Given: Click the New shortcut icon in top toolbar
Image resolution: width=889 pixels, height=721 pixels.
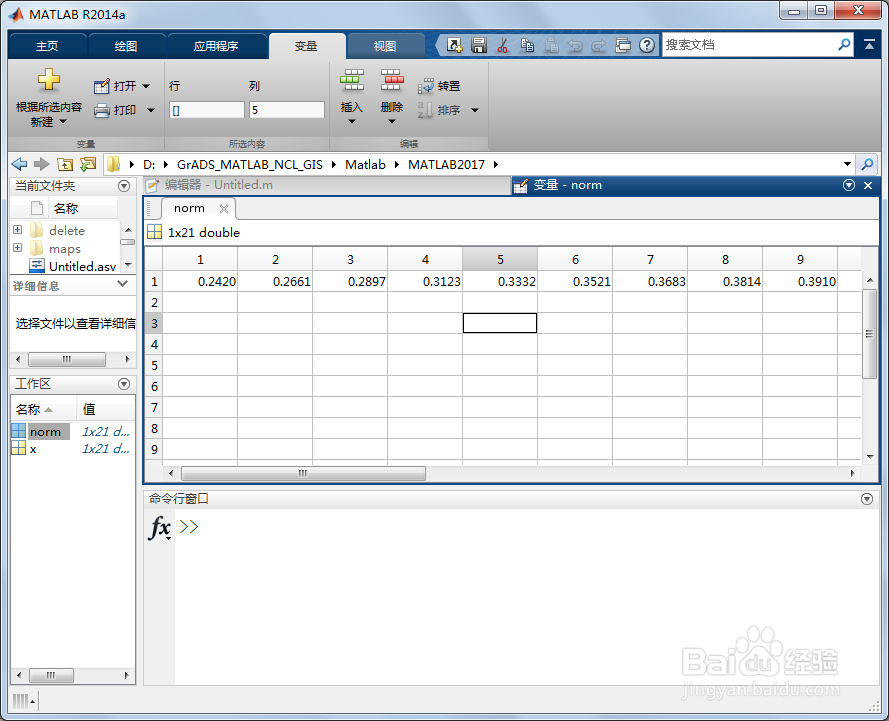Looking at the screenshot, I should (x=455, y=45).
